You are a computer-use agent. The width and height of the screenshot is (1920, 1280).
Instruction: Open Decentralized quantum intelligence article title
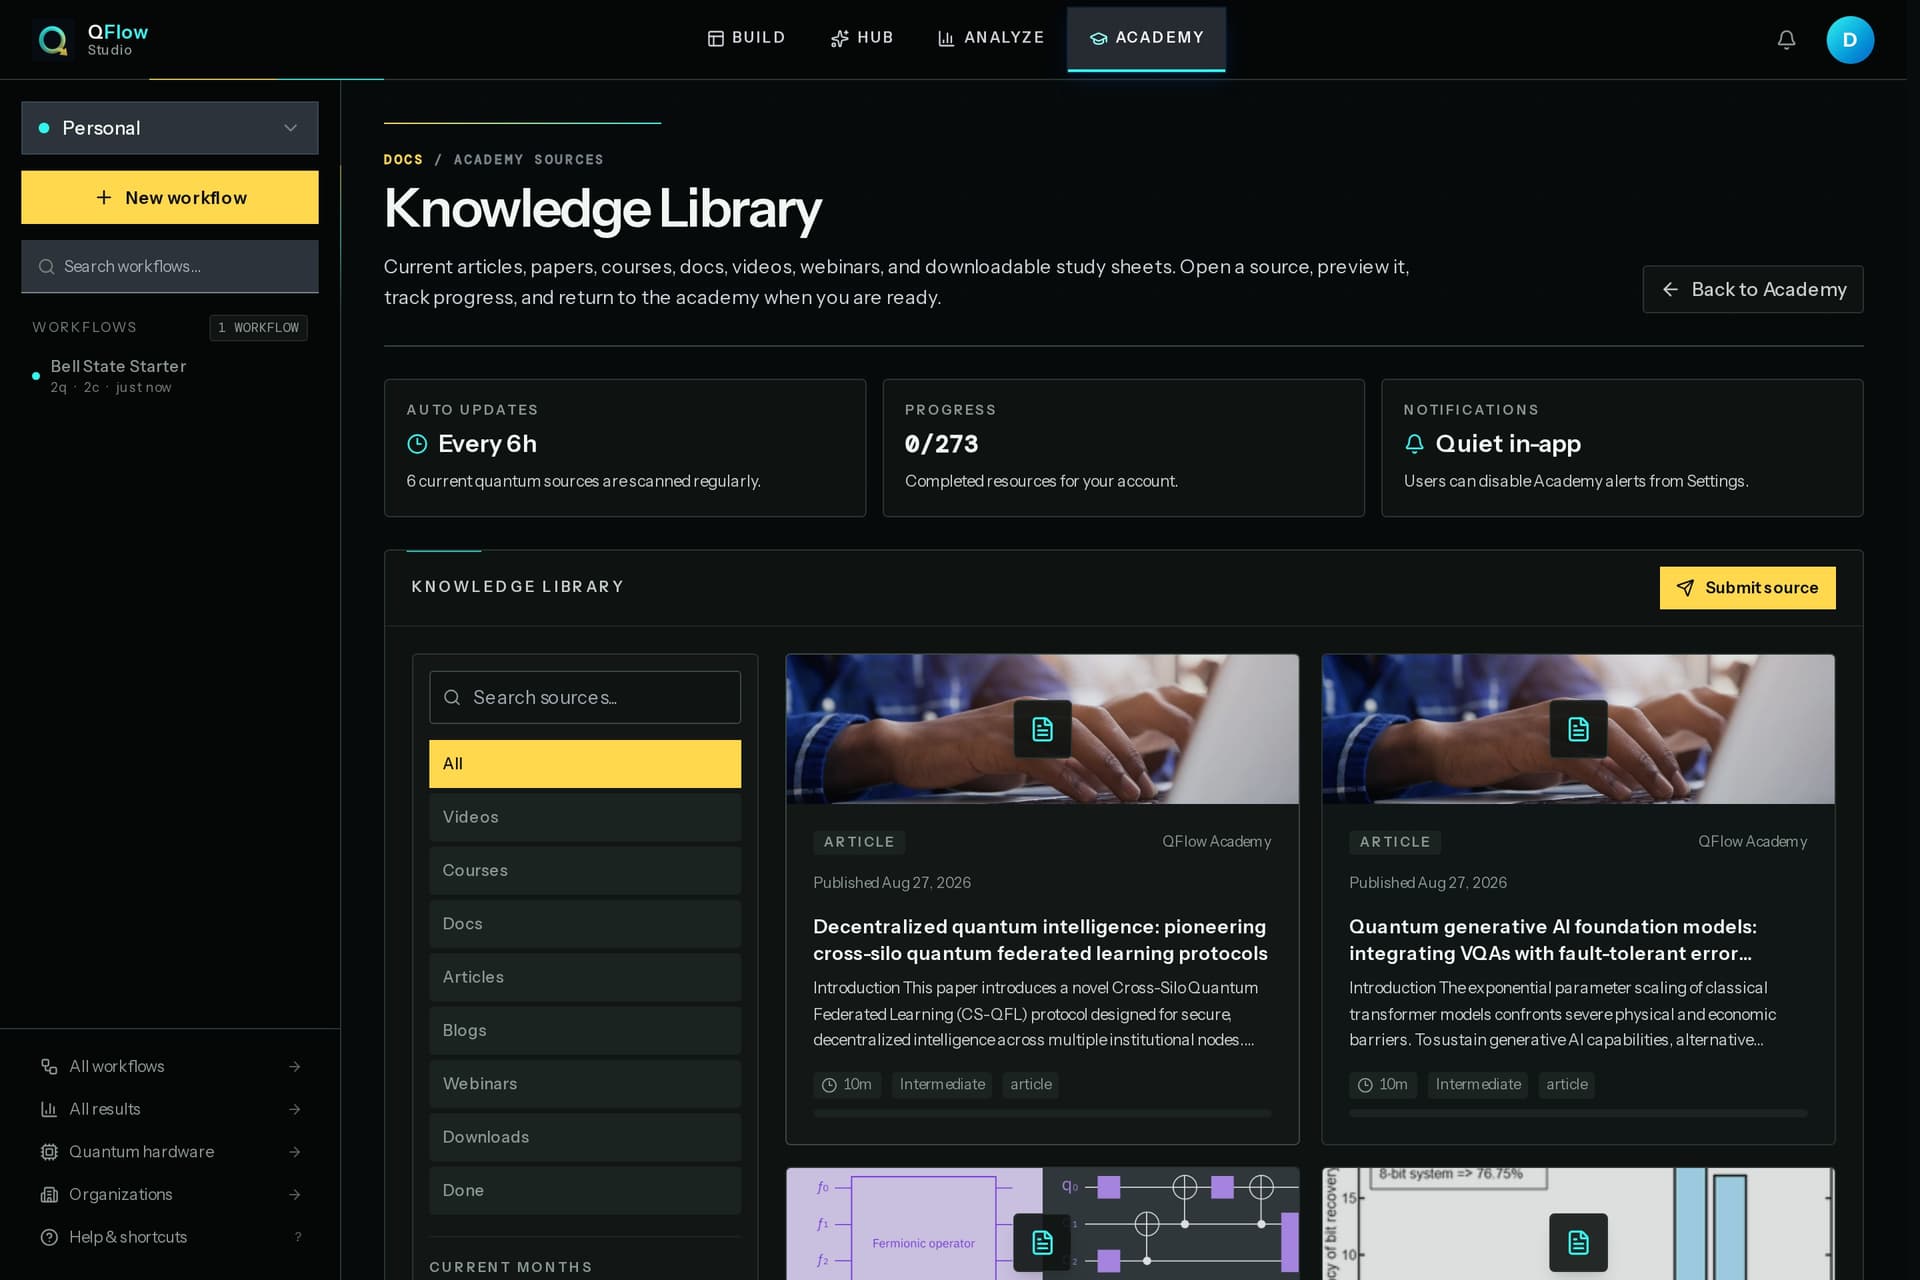(1040, 940)
